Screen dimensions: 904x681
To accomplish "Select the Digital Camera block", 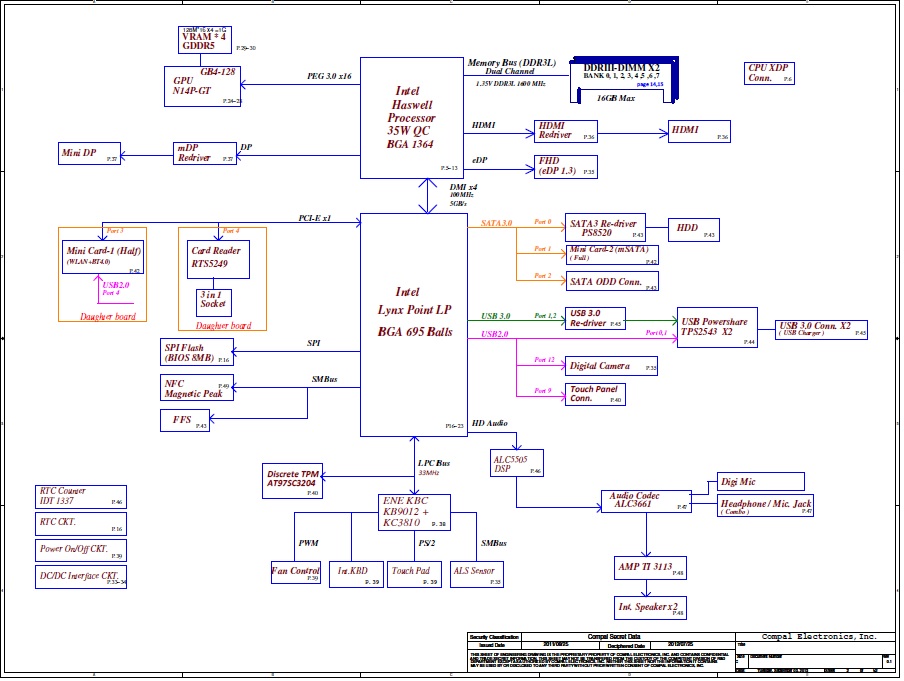I will tap(611, 367).
